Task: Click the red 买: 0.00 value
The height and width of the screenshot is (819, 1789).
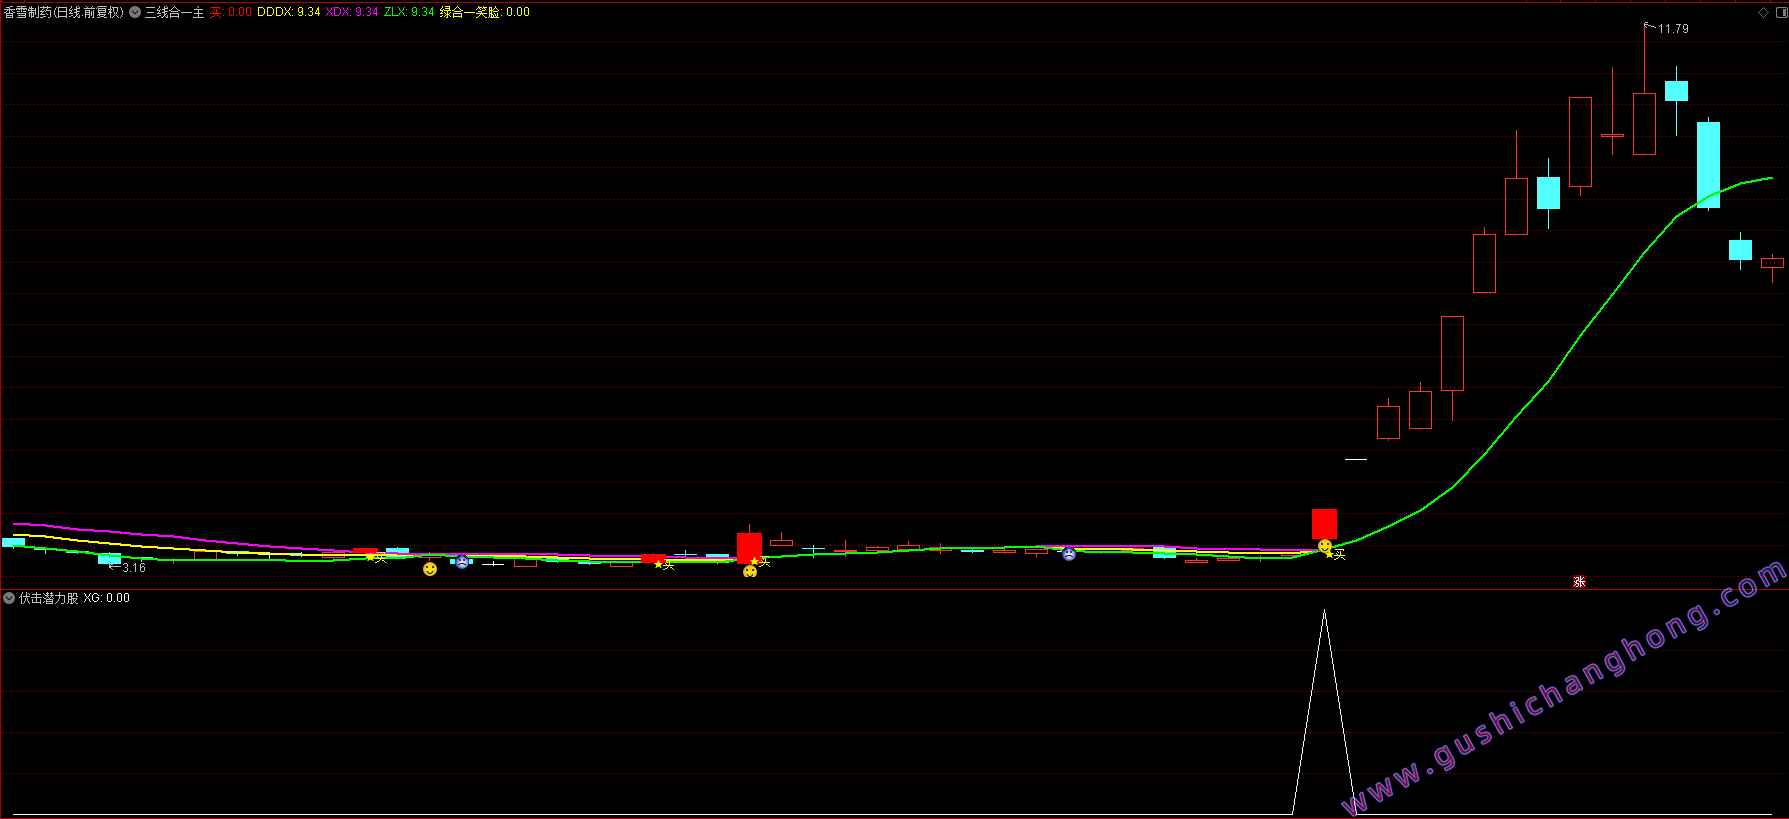Action: click(231, 12)
